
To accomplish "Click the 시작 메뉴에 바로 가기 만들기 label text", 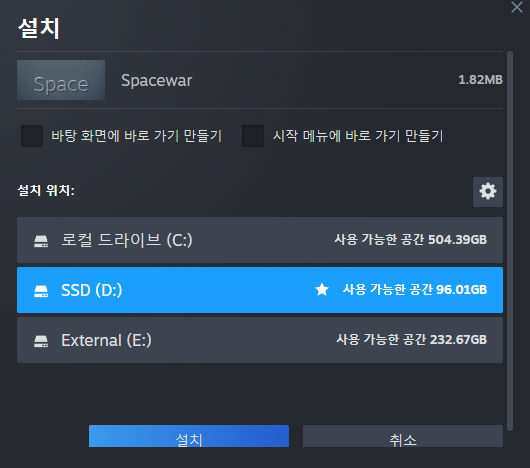I will pos(358,136).
